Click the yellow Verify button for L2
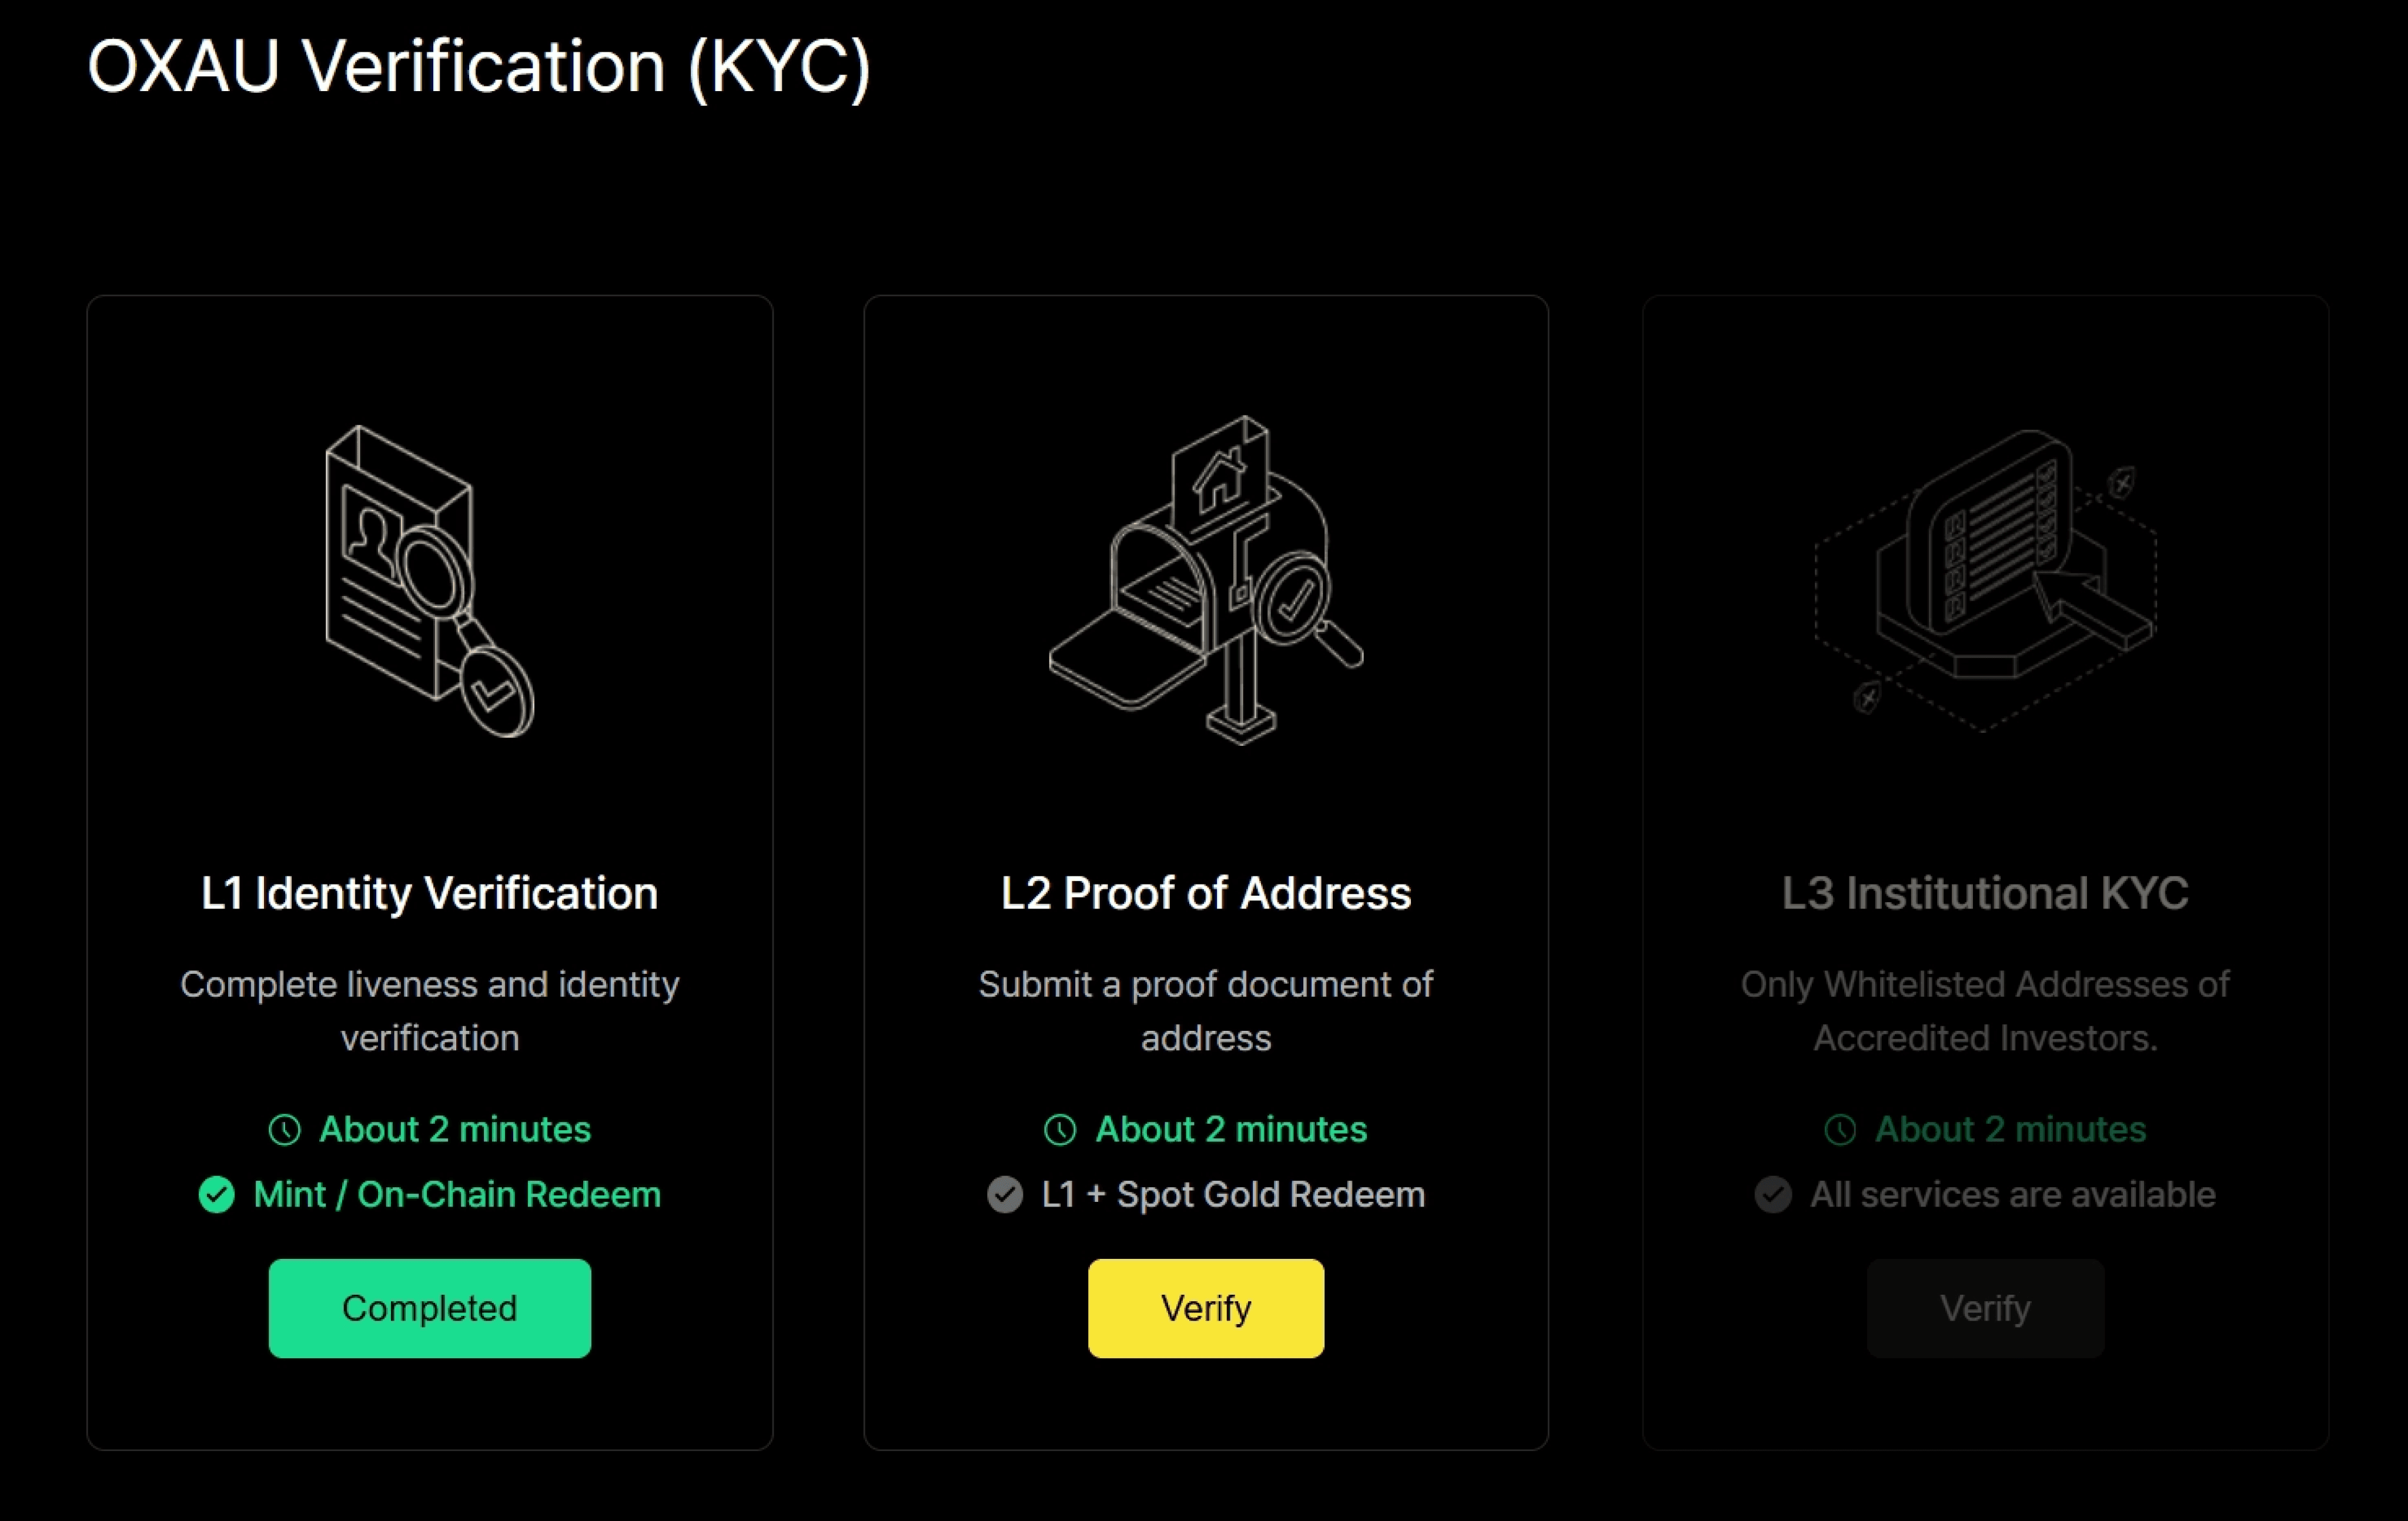2408x1521 pixels. click(x=1206, y=1308)
